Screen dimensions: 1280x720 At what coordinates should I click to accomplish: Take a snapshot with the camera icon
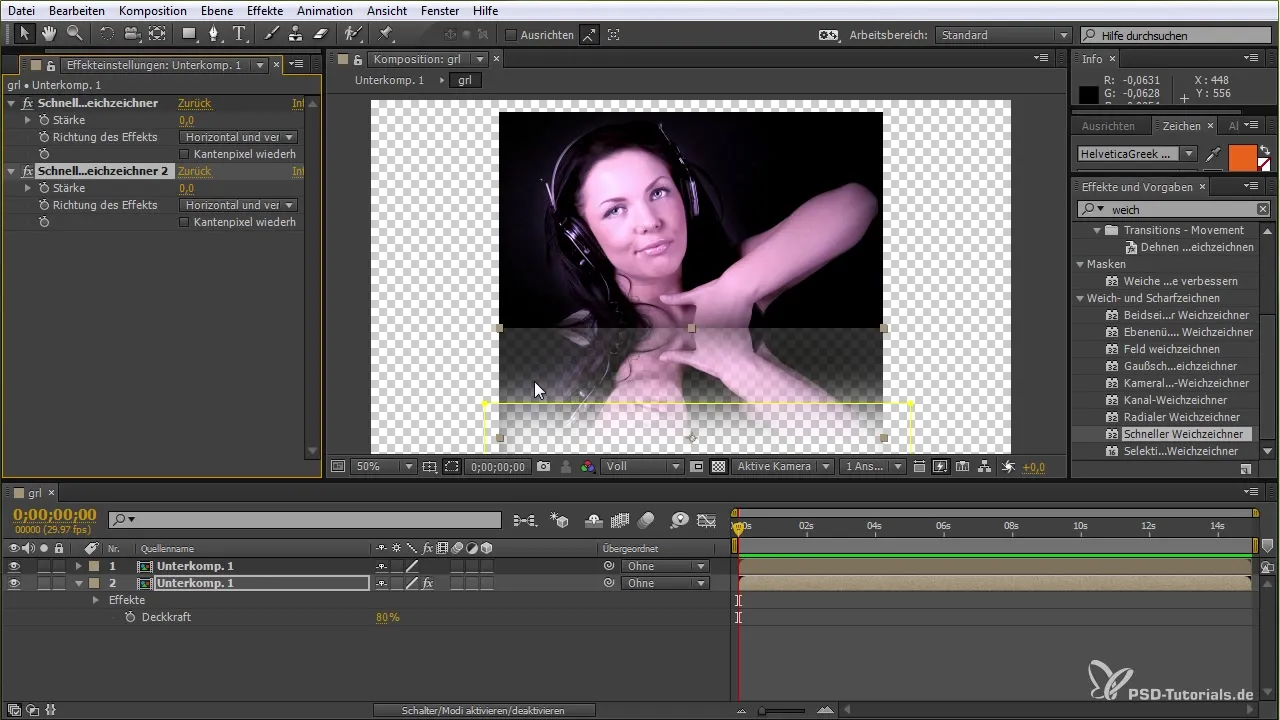[543, 466]
